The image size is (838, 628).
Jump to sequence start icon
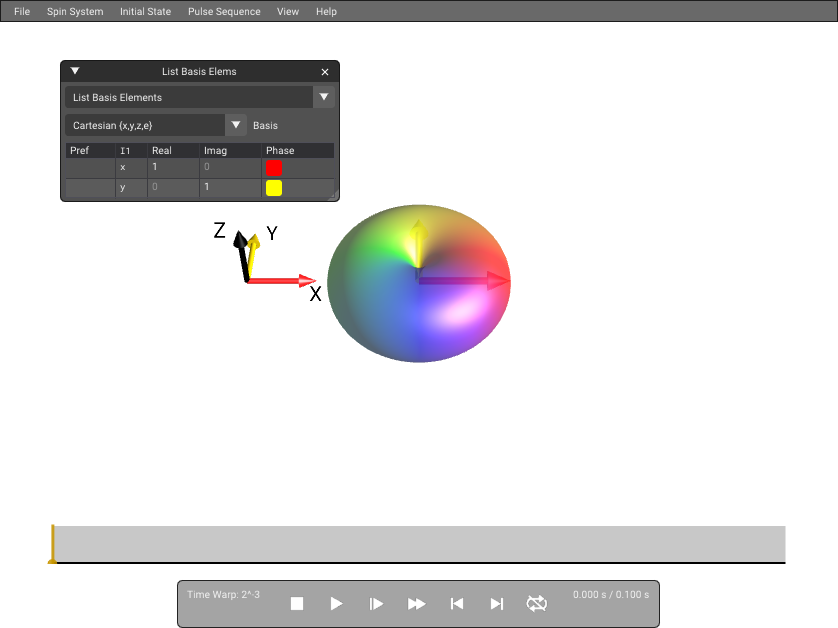456,603
